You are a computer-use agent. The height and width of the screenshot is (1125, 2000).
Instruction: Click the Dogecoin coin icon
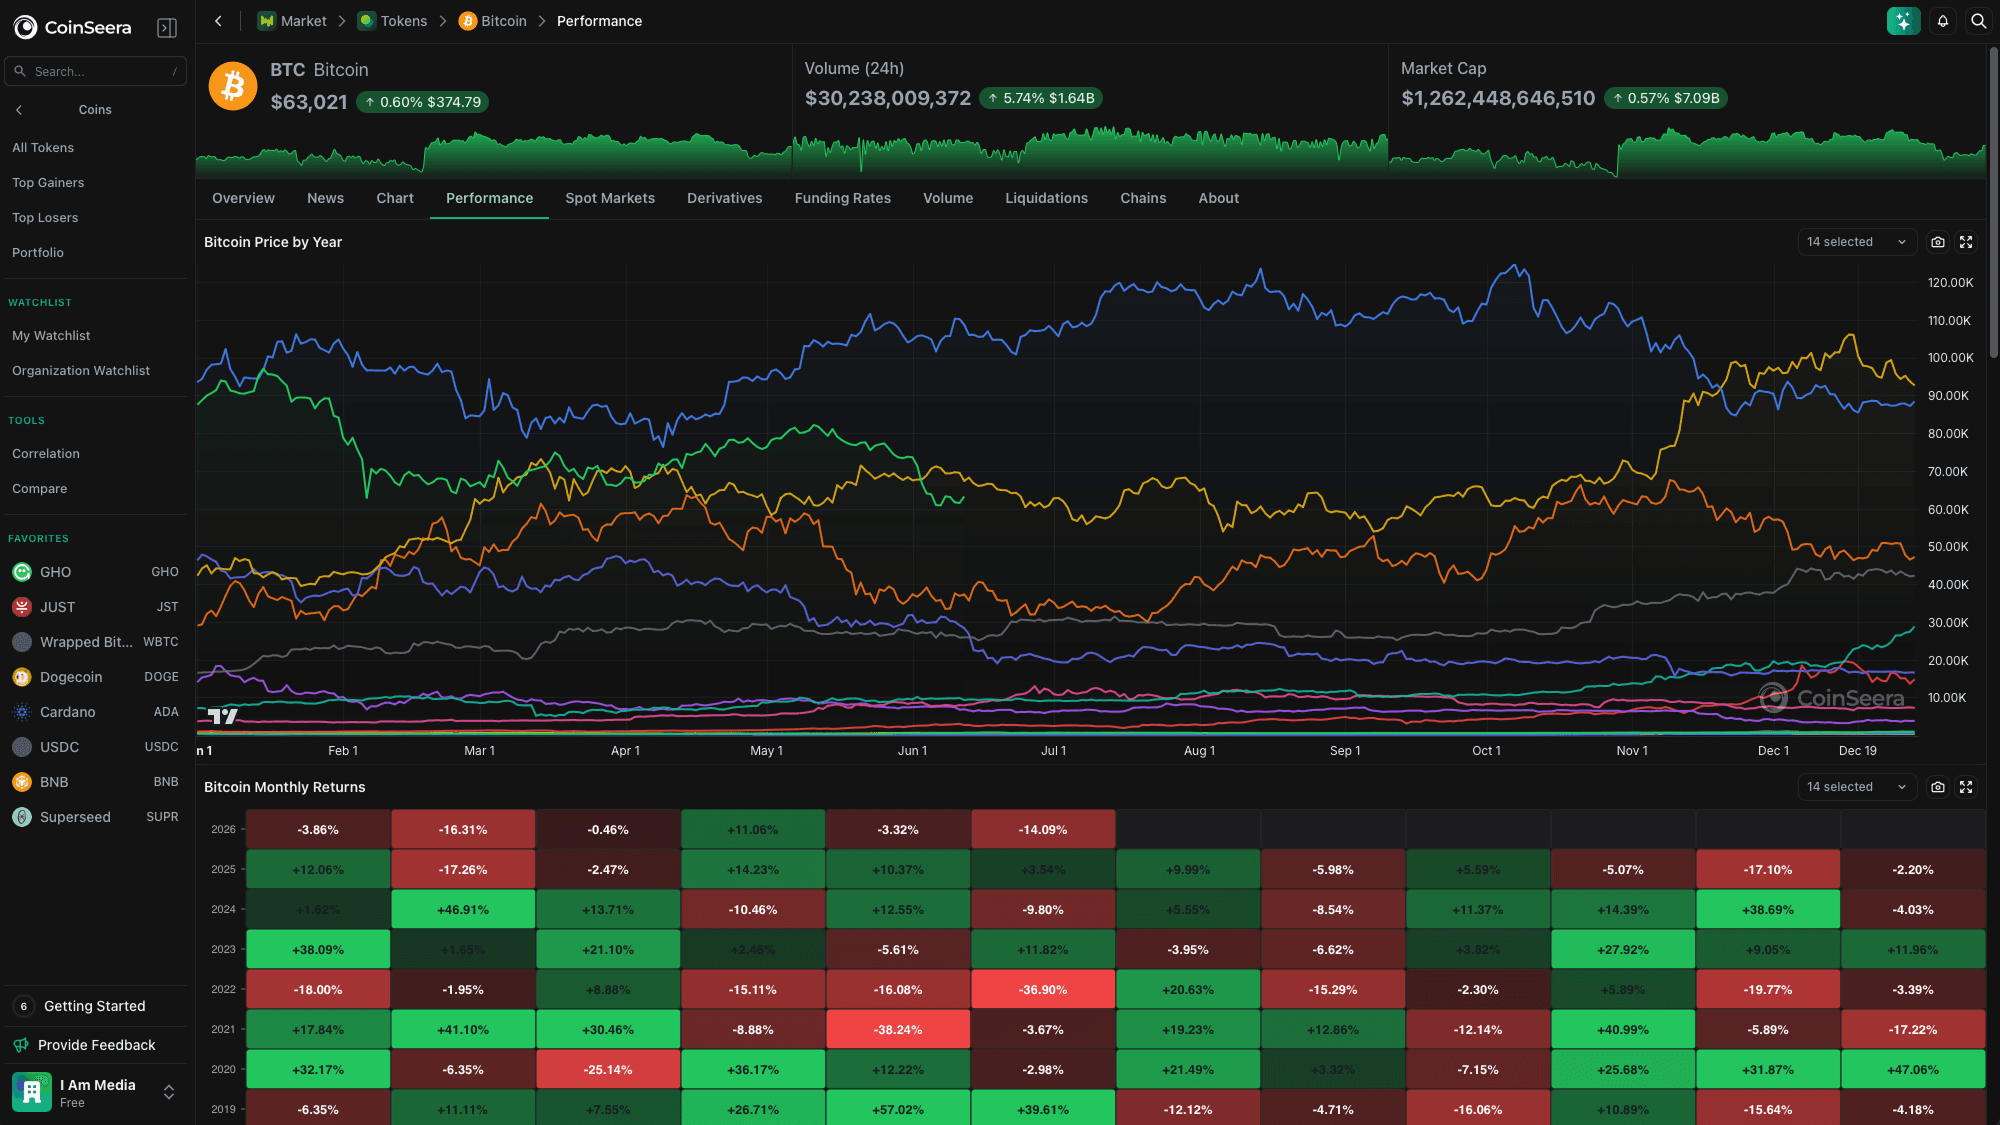22,677
